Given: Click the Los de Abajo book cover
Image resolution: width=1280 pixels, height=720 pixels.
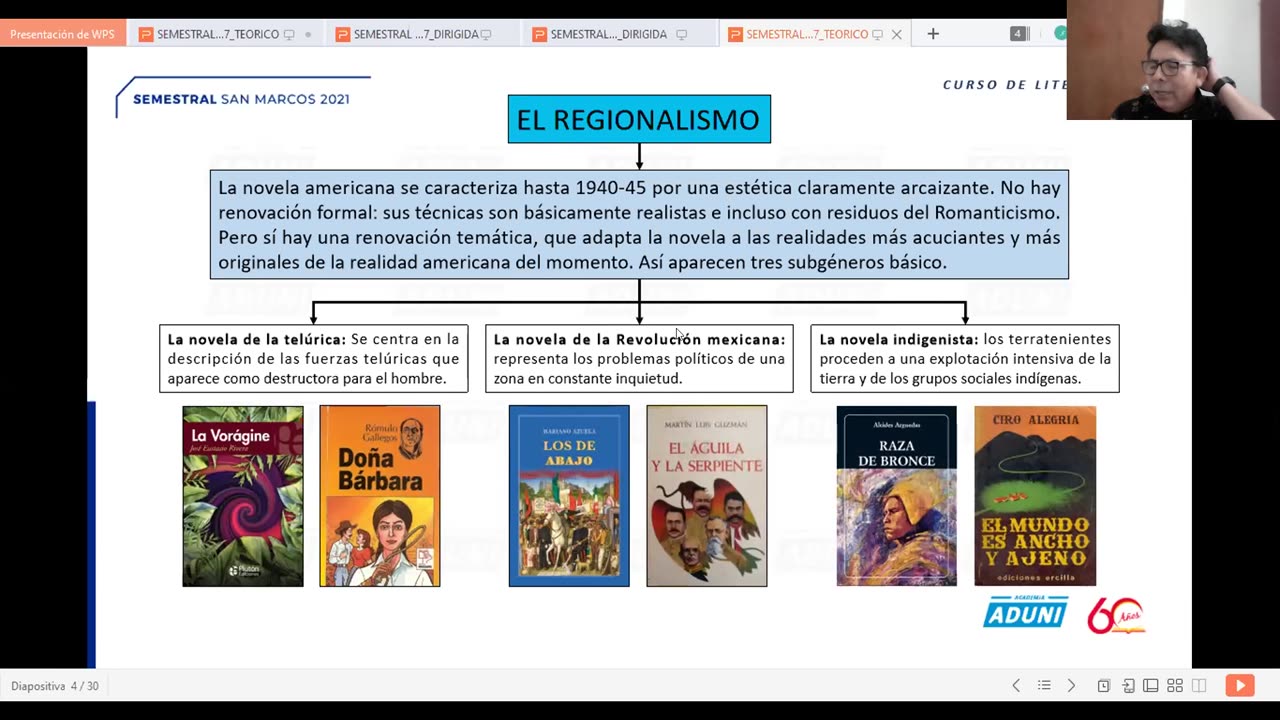Looking at the screenshot, I should coord(569,496).
